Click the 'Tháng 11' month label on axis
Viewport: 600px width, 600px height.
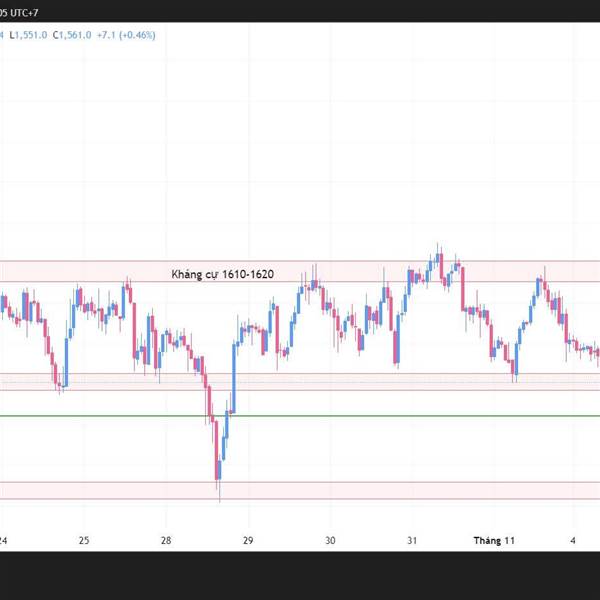point(494,540)
